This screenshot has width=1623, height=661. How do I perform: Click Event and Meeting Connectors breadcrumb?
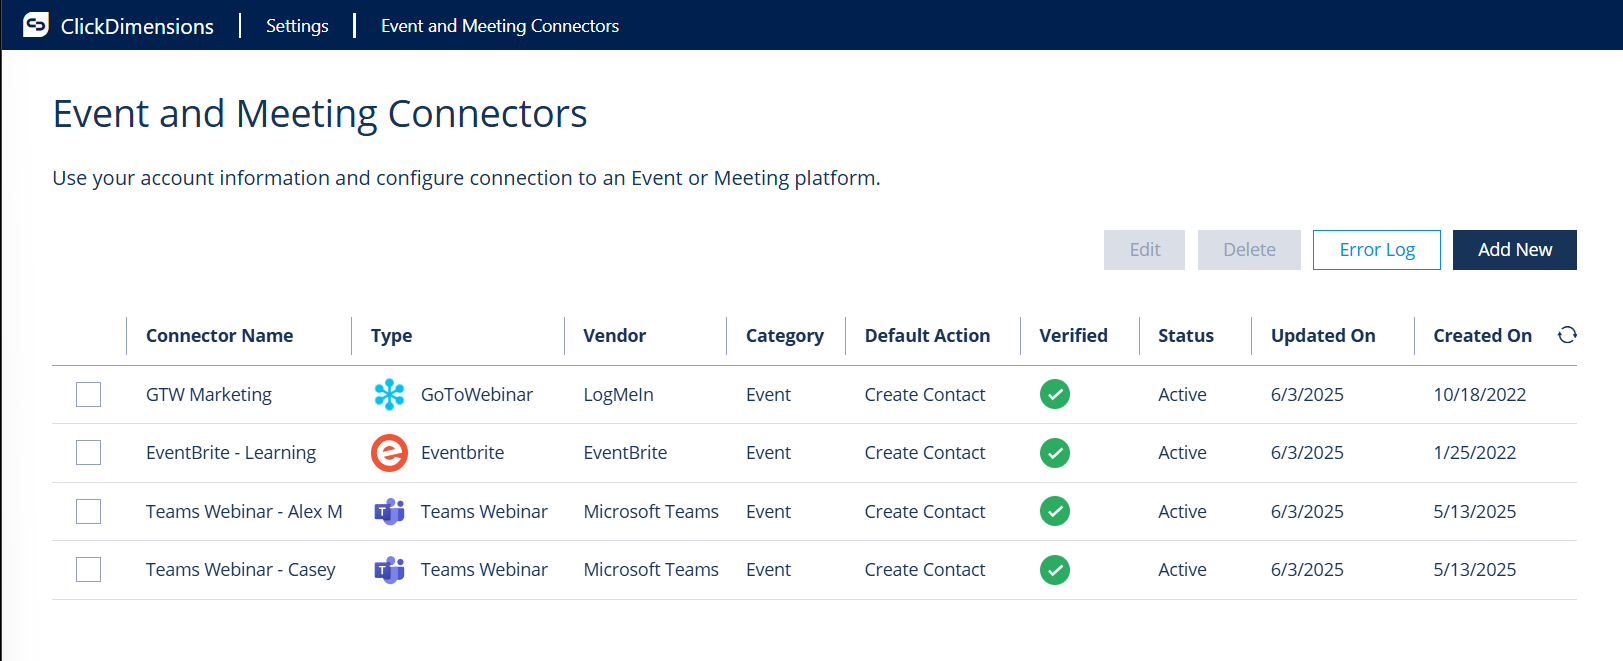coord(500,26)
